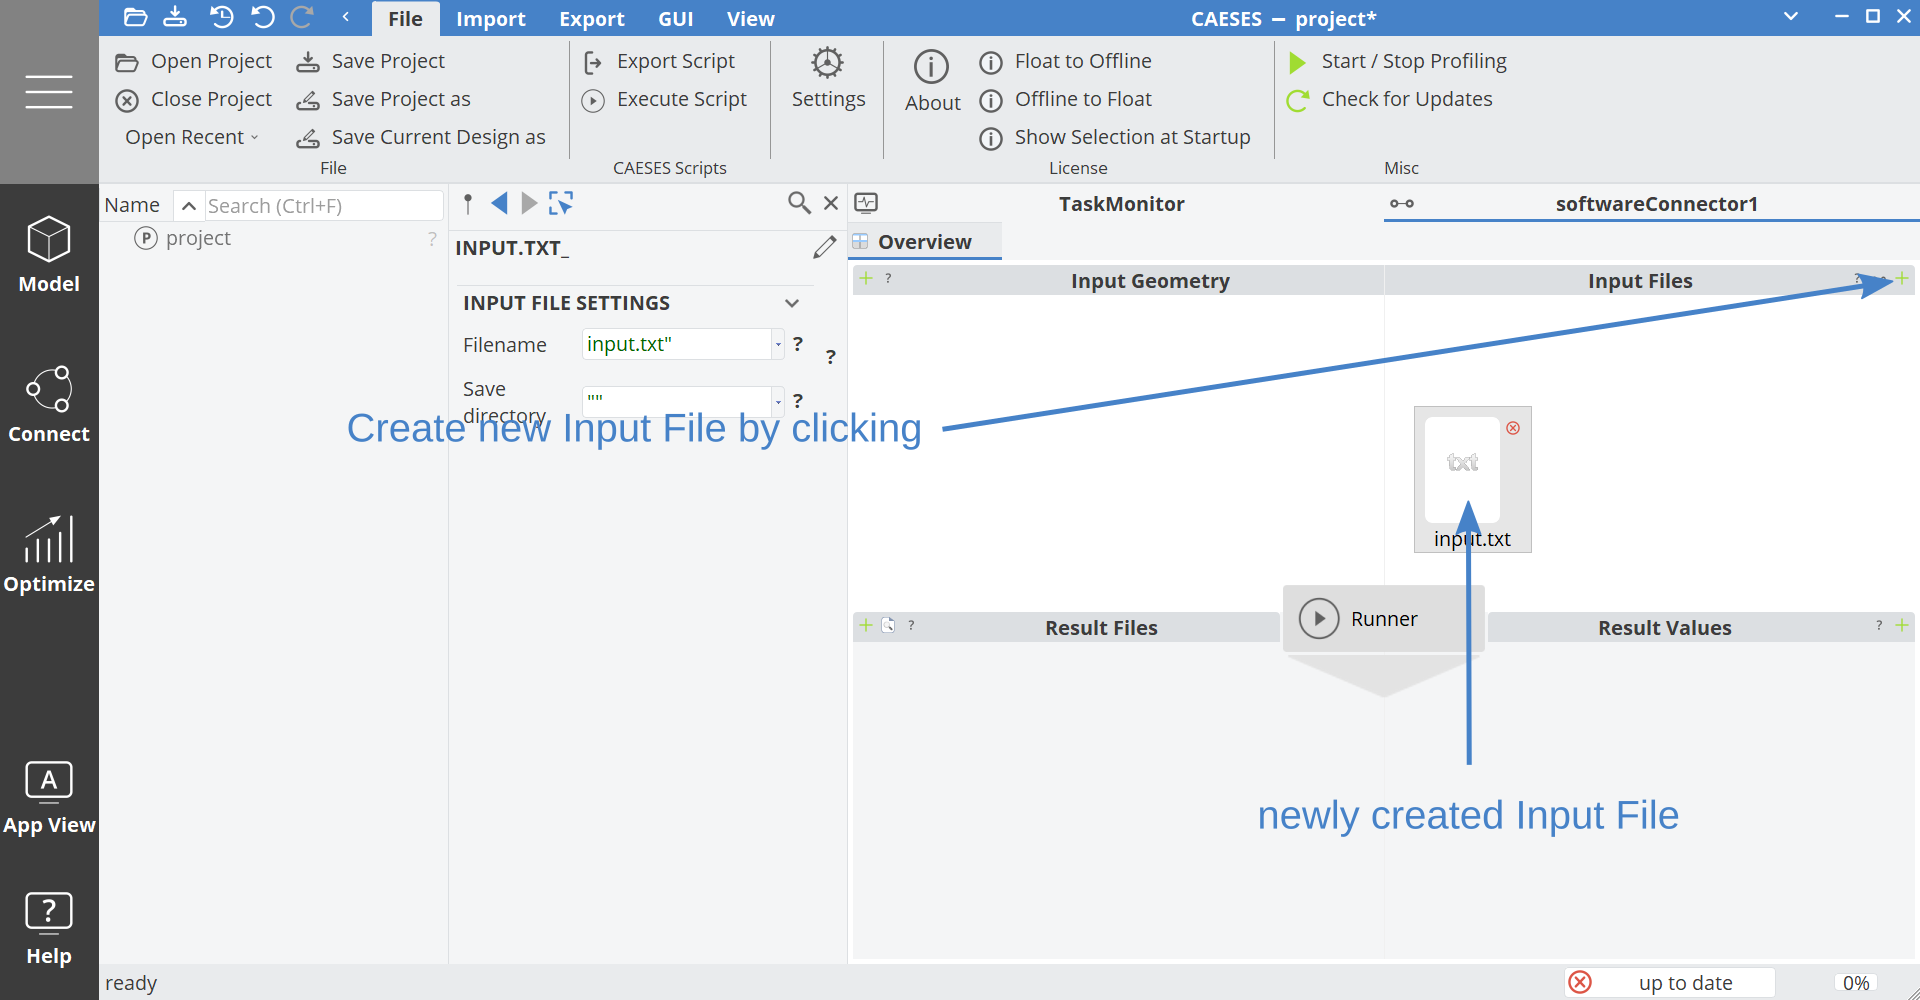The width and height of the screenshot is (1920, 1000).
Task: Click Export Script
Action: coord(658,61)
